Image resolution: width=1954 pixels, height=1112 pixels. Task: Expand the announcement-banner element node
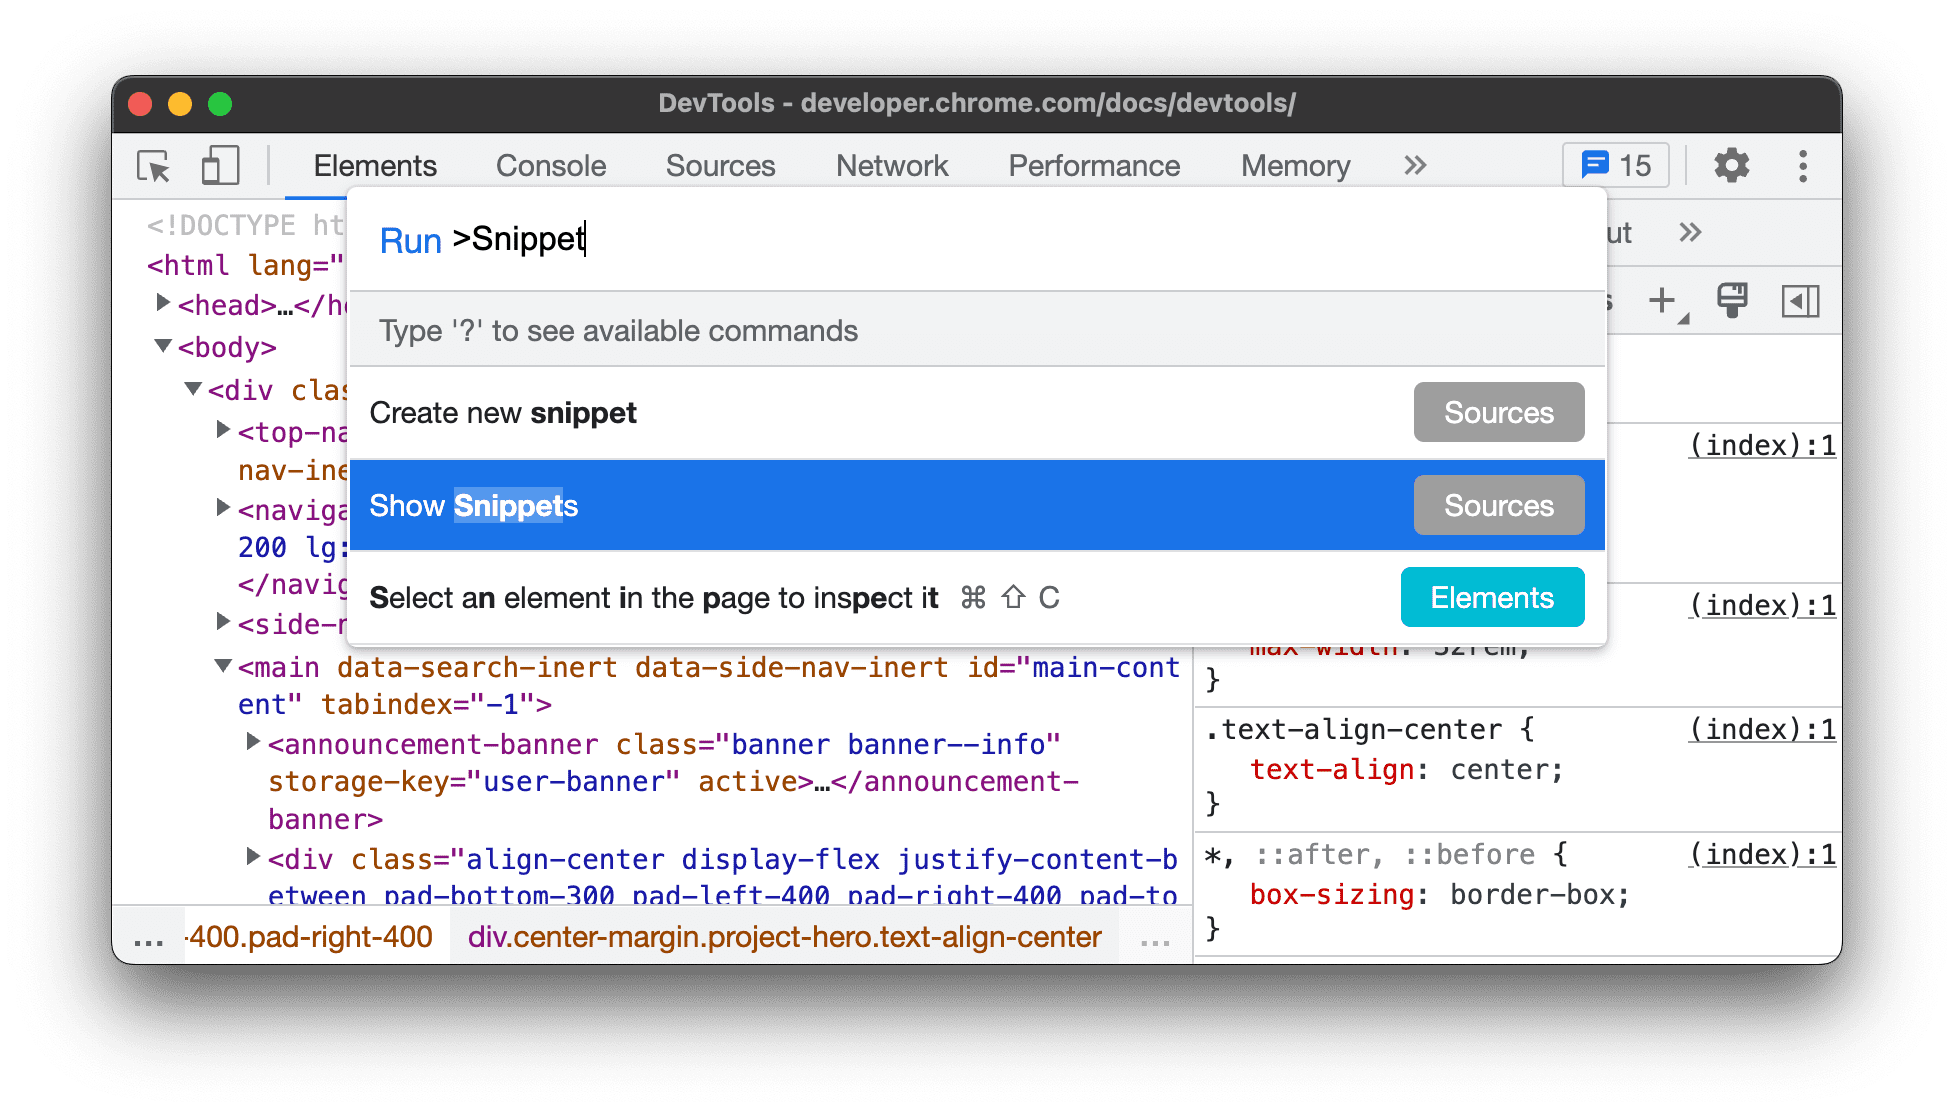pyautogui.click(x=252, y=744)
